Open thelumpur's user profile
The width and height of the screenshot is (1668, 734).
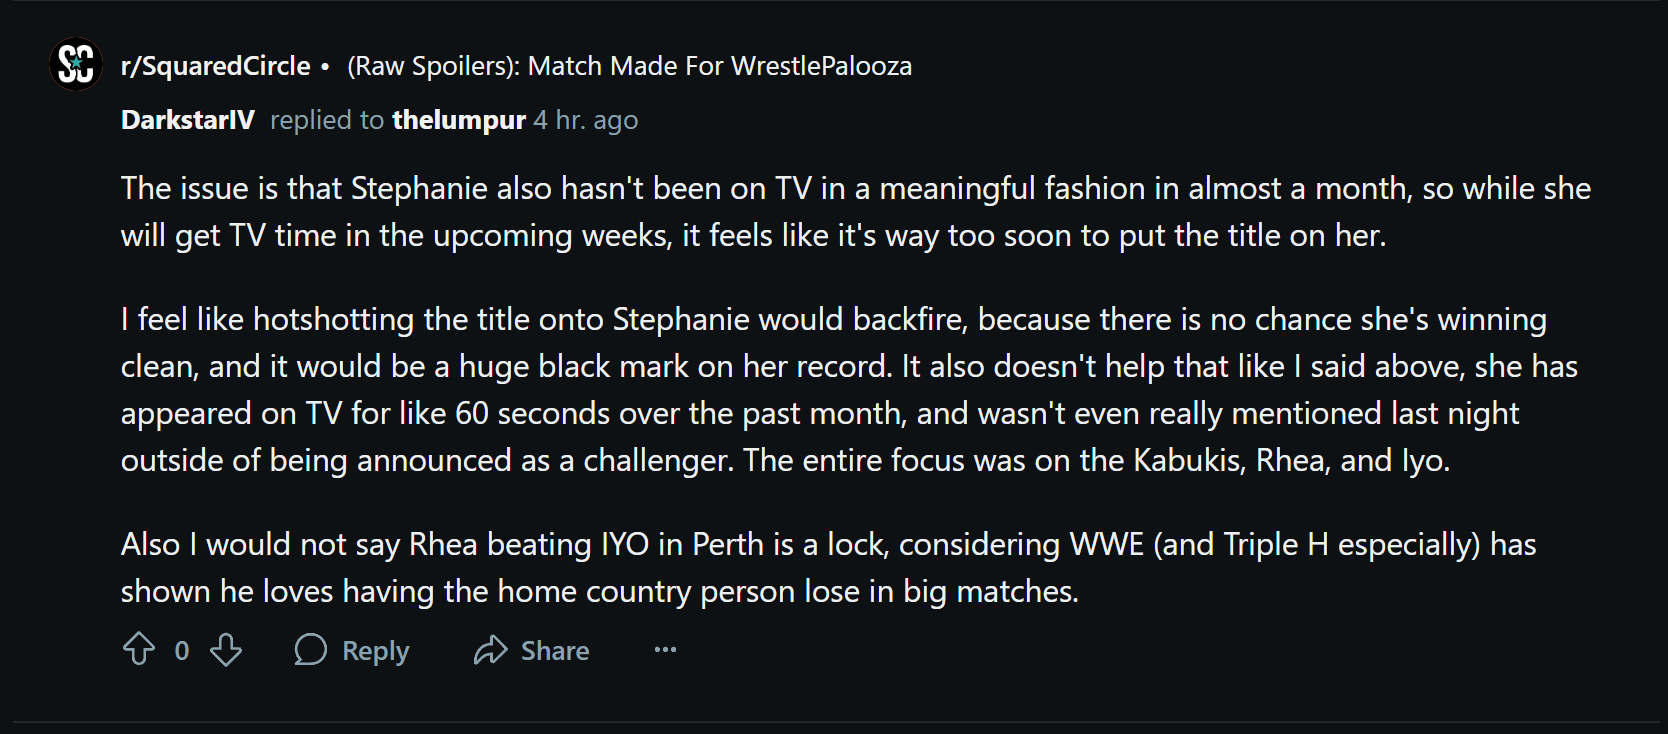[x=458, y=120]
